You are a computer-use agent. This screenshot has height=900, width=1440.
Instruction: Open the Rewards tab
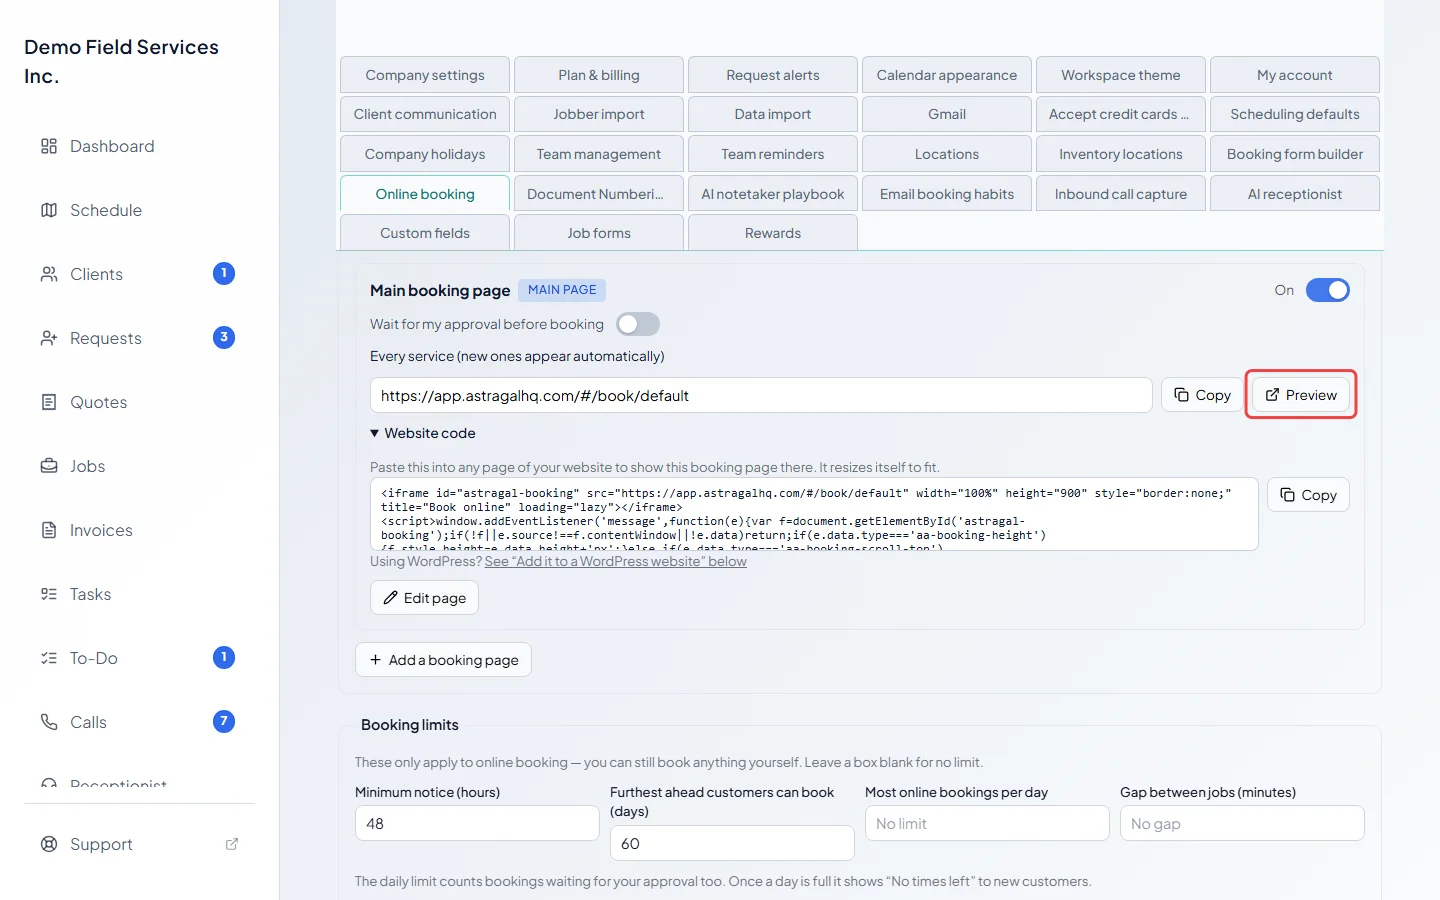[x=773, y=233]
